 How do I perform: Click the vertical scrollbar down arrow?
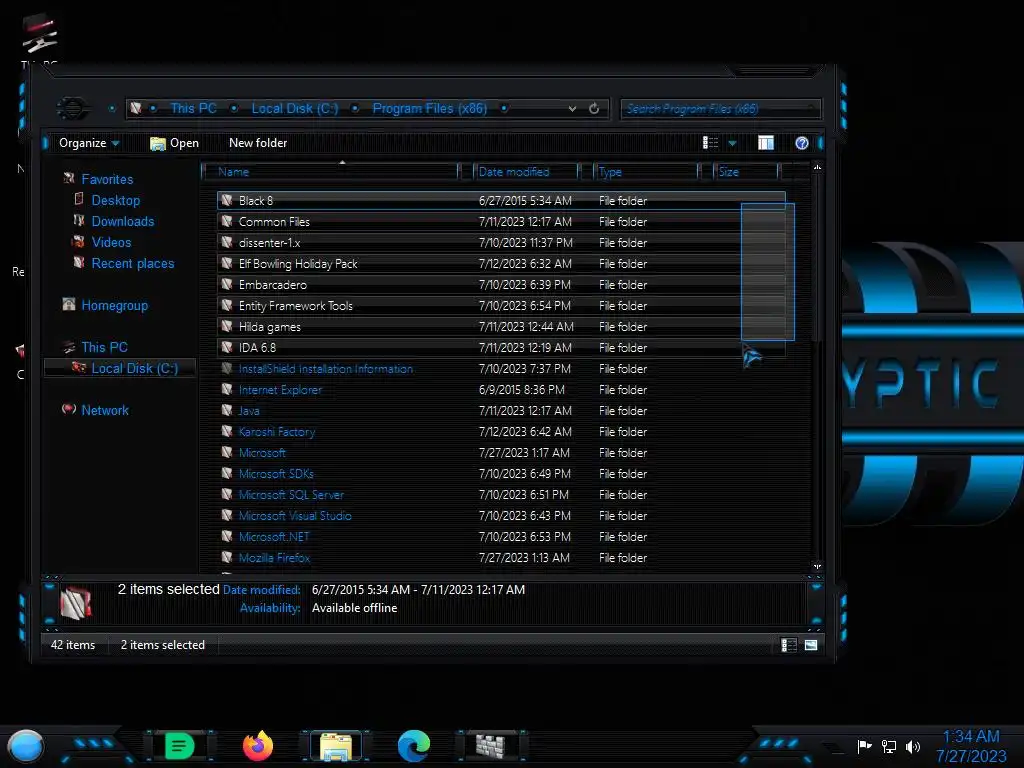(817, 566)
